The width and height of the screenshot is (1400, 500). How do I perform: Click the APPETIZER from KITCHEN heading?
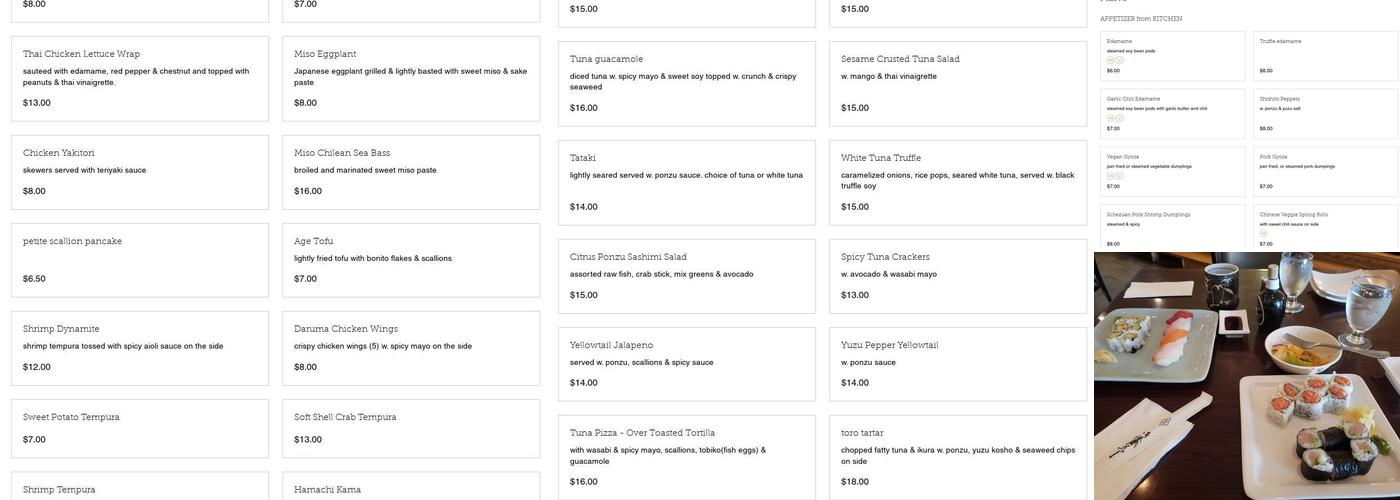(x=1141, y=18)
